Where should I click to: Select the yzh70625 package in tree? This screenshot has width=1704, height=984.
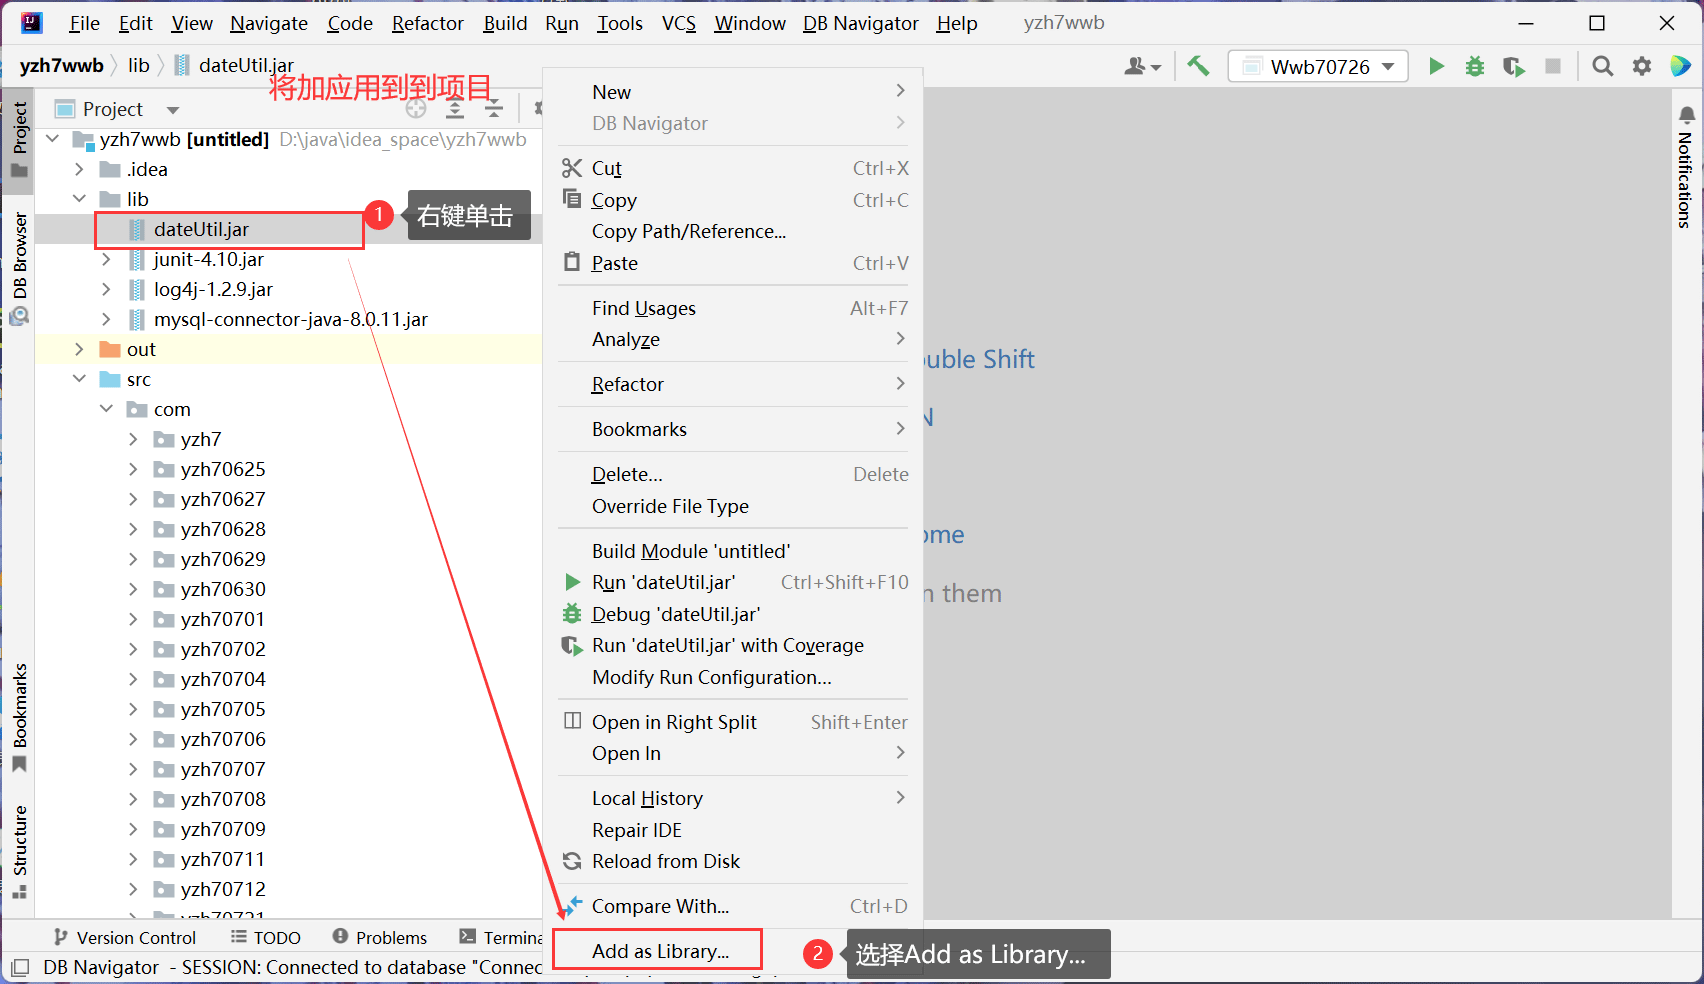tap(222, 469)
